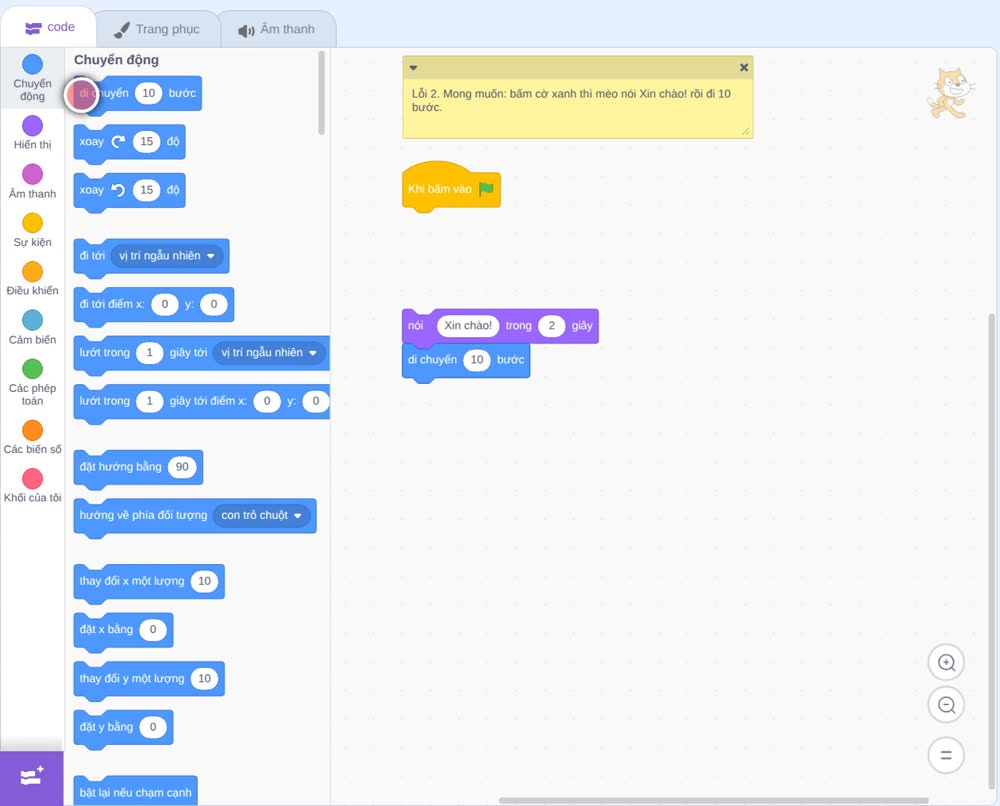
Task: Click the green flag in the Khi bấm vào block
Action: (487, 189)
